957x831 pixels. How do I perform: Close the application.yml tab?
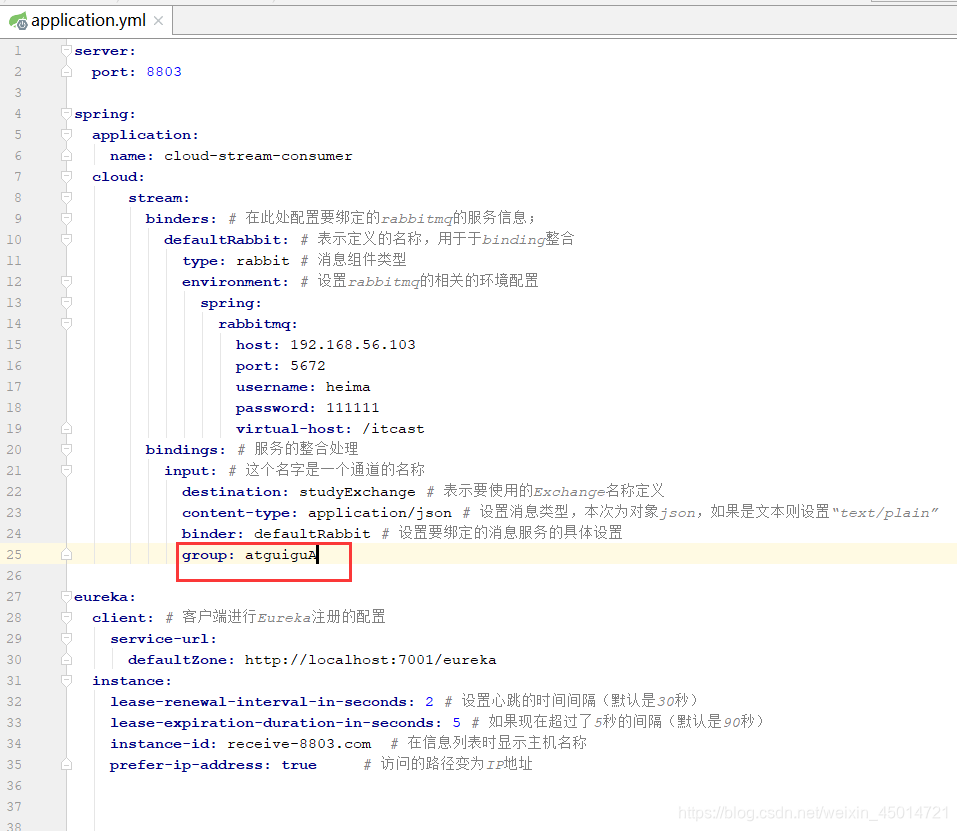pos(158,21)
